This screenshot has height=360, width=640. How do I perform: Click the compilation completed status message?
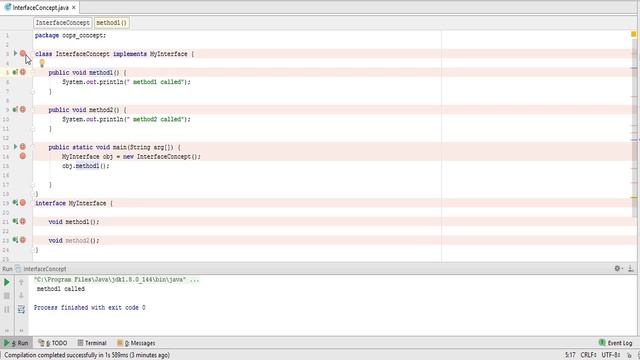pyautogui.click(x=87, y=355)
